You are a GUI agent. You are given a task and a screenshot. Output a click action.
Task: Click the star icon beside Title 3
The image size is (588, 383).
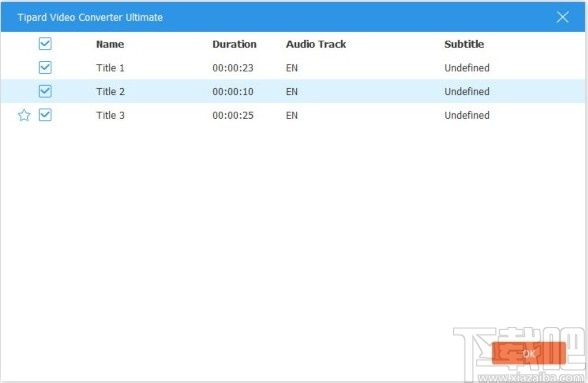coord(24,115)
